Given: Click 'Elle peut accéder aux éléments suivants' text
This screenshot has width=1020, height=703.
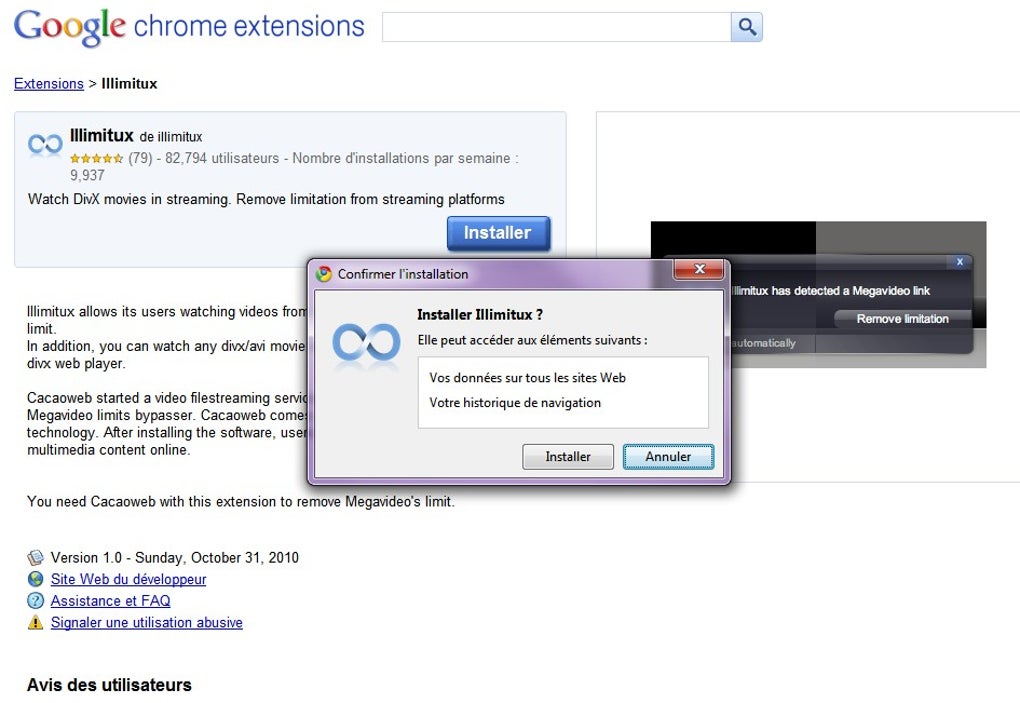Looking at the screenshot, I should click(532, 340).
